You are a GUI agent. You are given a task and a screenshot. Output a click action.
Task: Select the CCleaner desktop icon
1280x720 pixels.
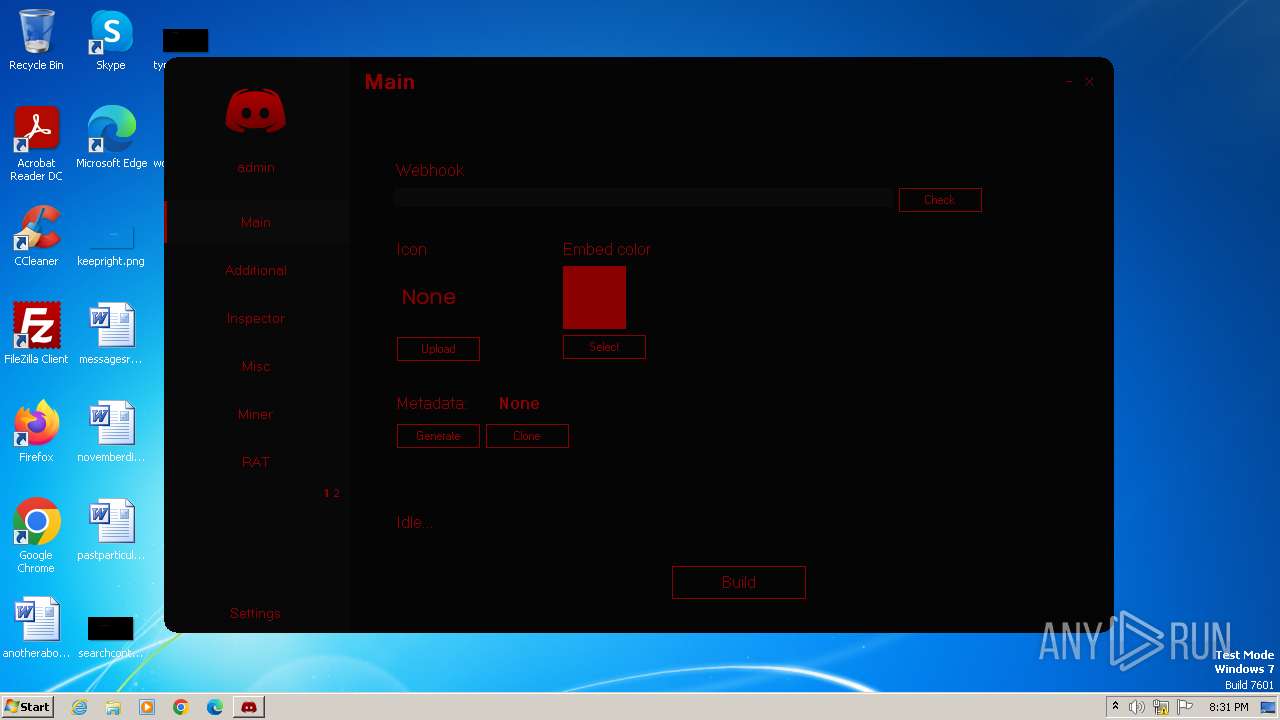click(36, 236)
